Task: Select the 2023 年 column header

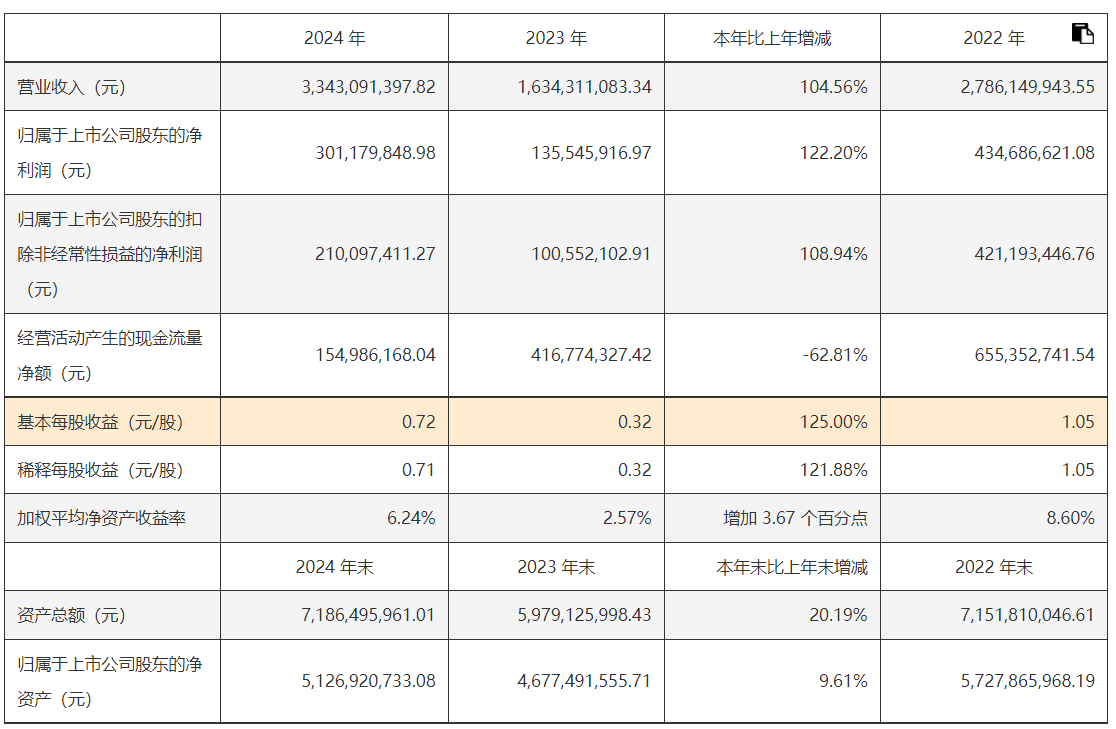Action: pos(556,38)
